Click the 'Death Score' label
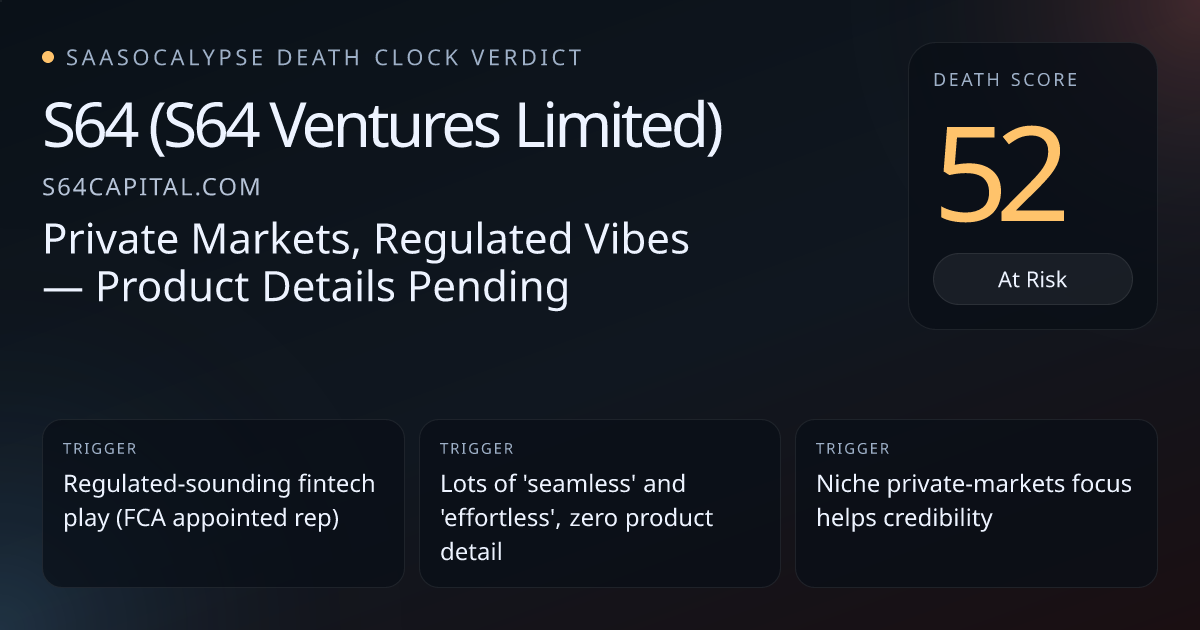This screenshot has height=630, width=1200. pos(1005,80)
